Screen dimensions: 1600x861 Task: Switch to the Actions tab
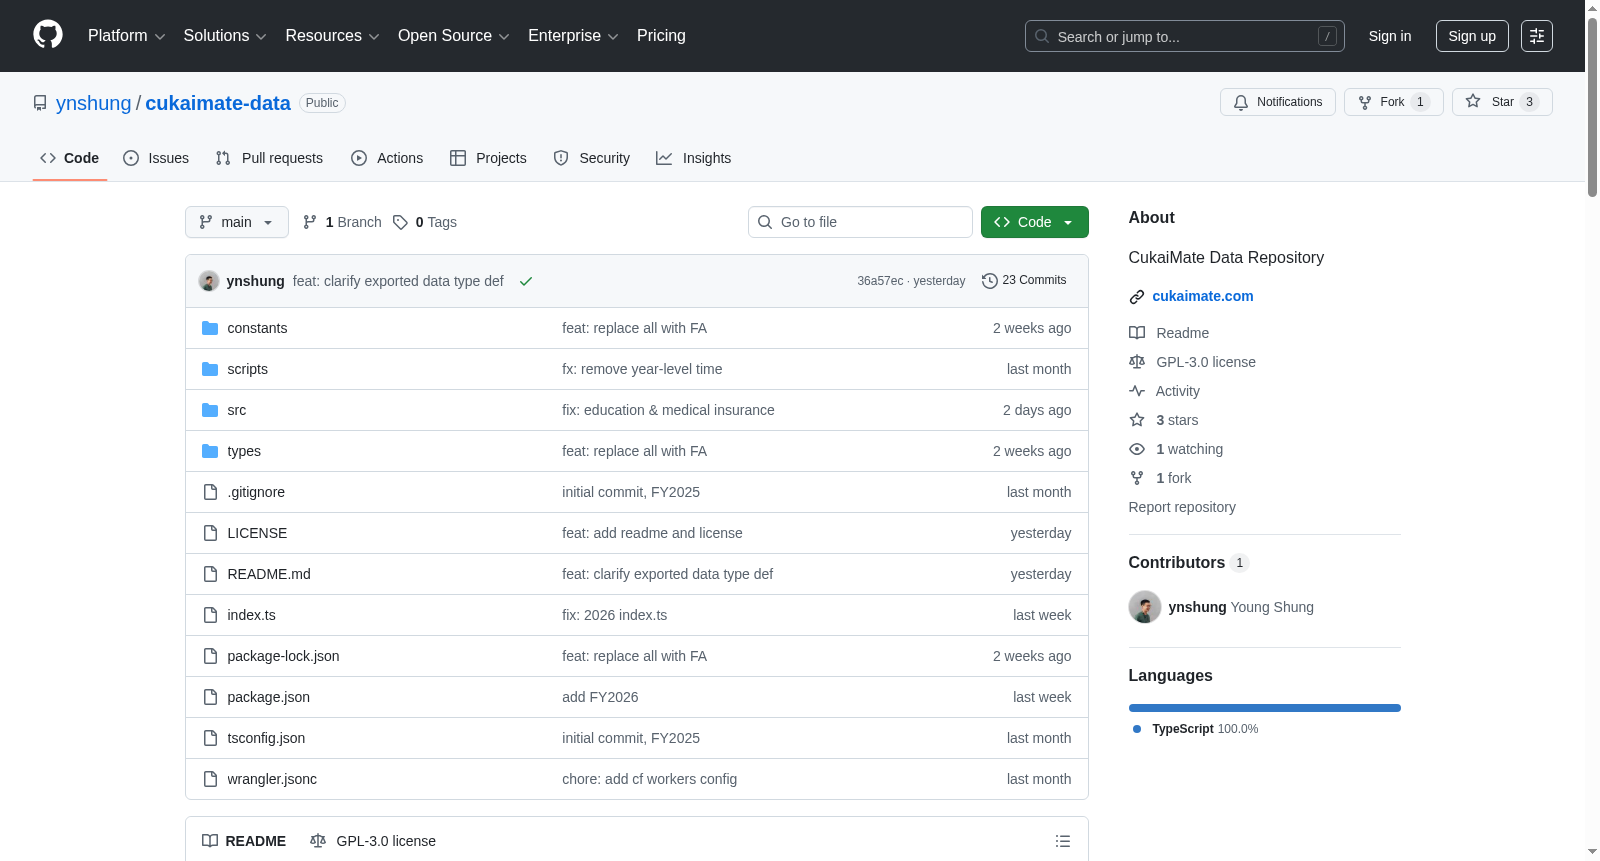point(387,158)
